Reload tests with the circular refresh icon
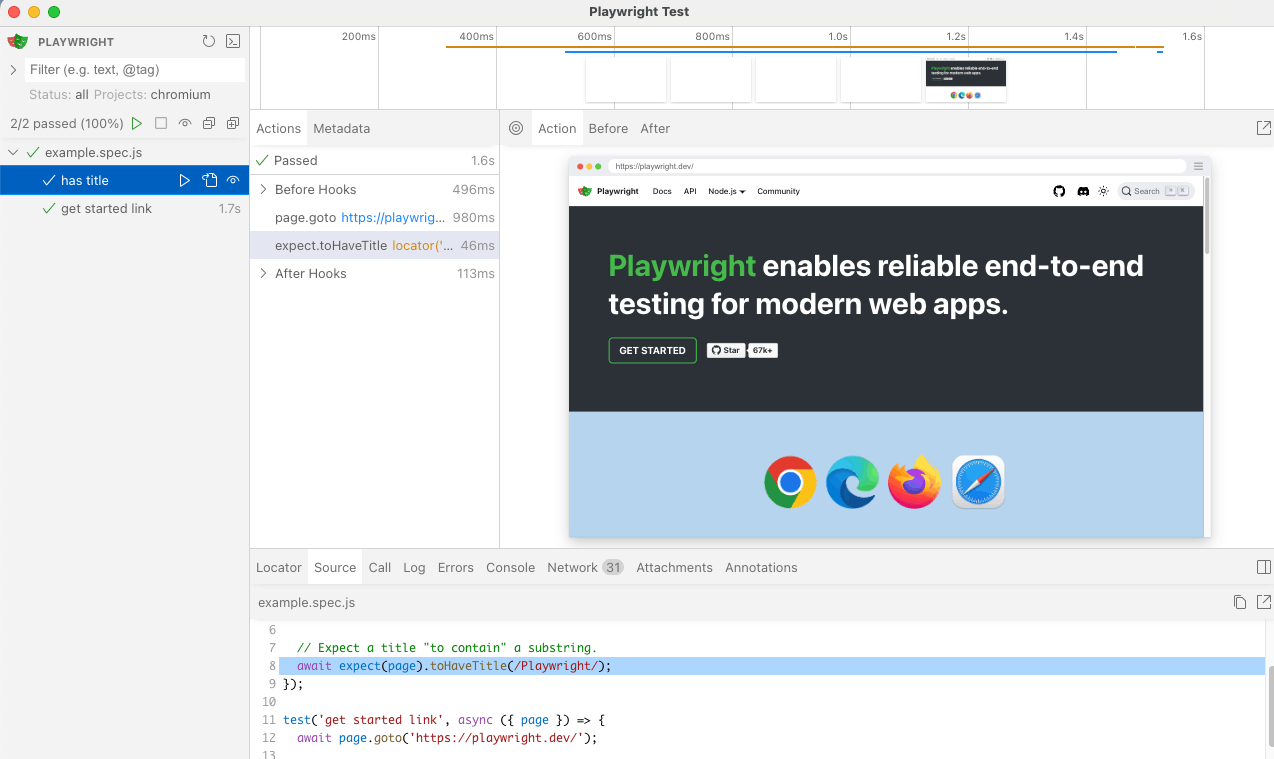Viewport: 1274px width, 759px height. pyautogui.click(x=209, y=42)
